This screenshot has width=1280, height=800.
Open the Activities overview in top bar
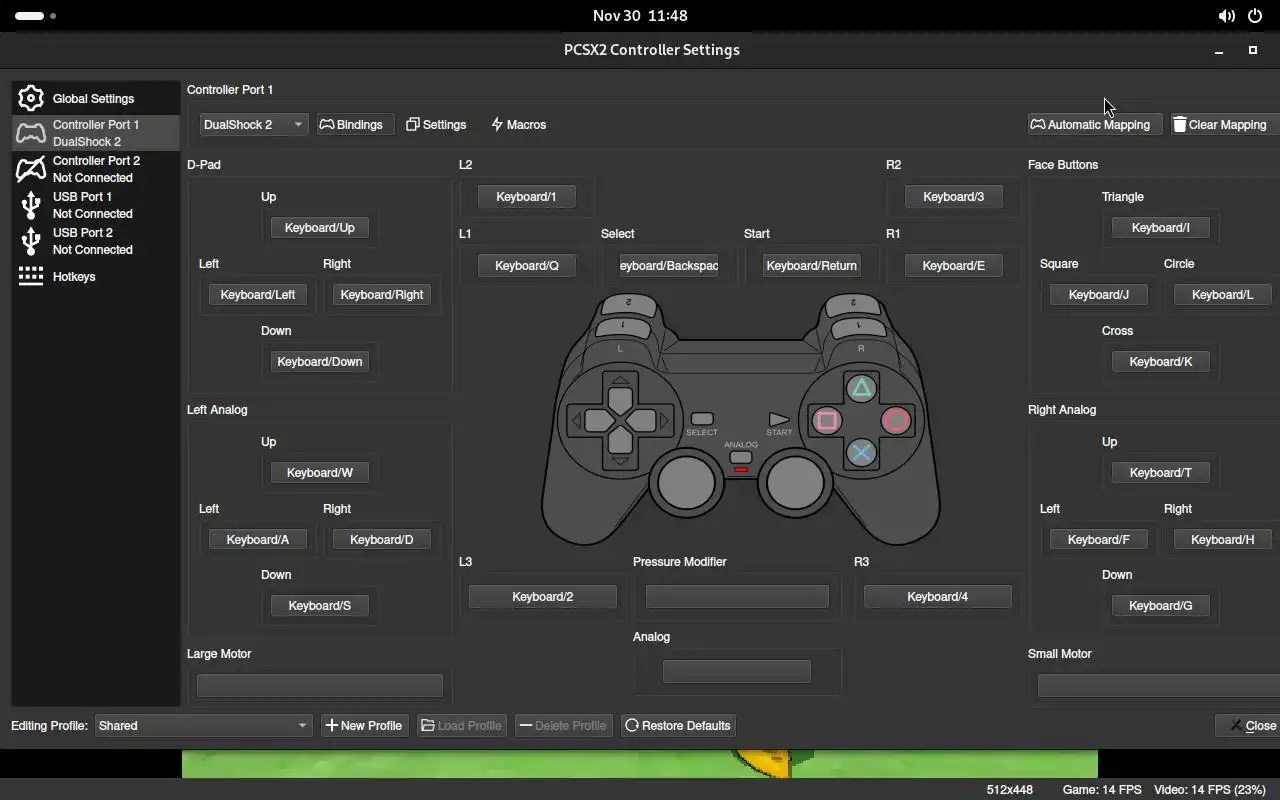pyautogui.click(x=35, y=16)
